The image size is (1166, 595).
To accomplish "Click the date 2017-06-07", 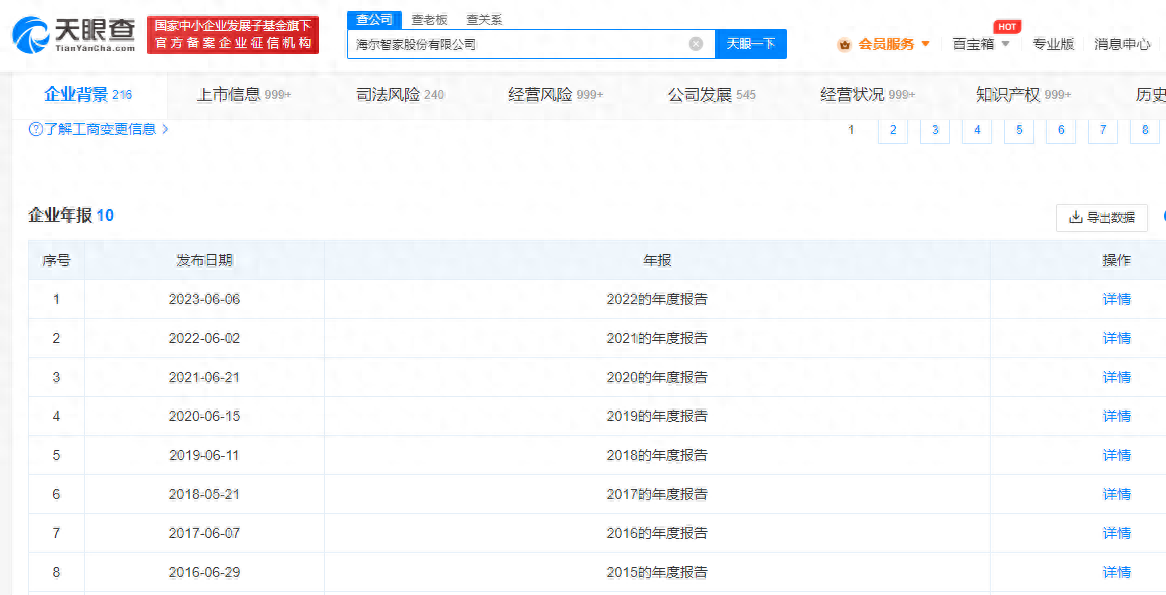I will coord(204,533).
